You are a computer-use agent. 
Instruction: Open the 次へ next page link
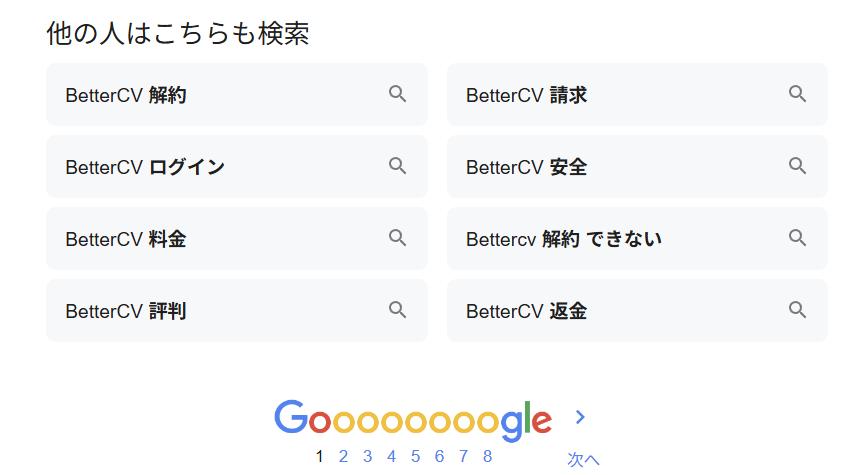[x=582, y=459]
